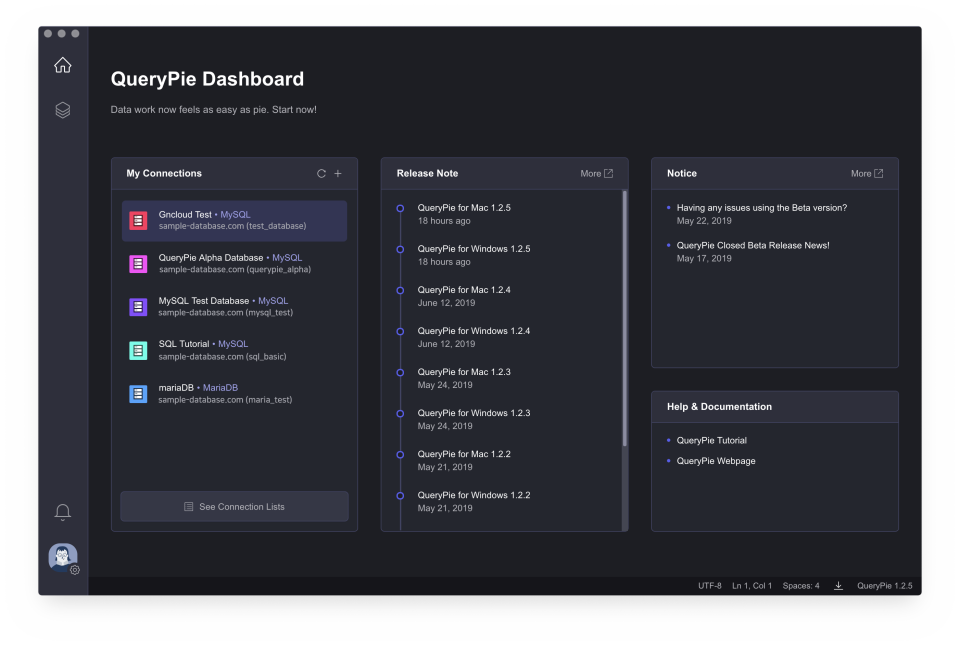Select the magenta QueryPie Alpha Database icon
Image resolution: width=960 pixels, height=646 pixels.
click(x=138, y=263)
